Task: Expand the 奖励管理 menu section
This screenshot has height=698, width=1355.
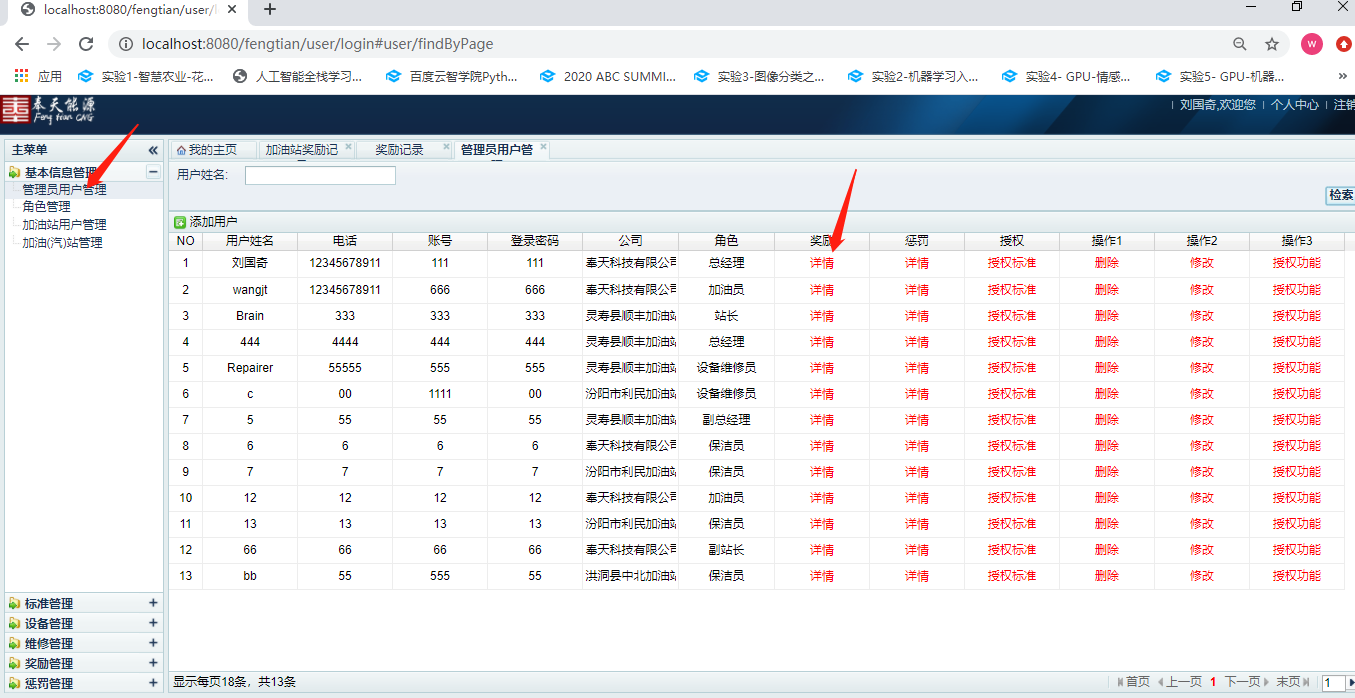Action: (x=153, y=663)
